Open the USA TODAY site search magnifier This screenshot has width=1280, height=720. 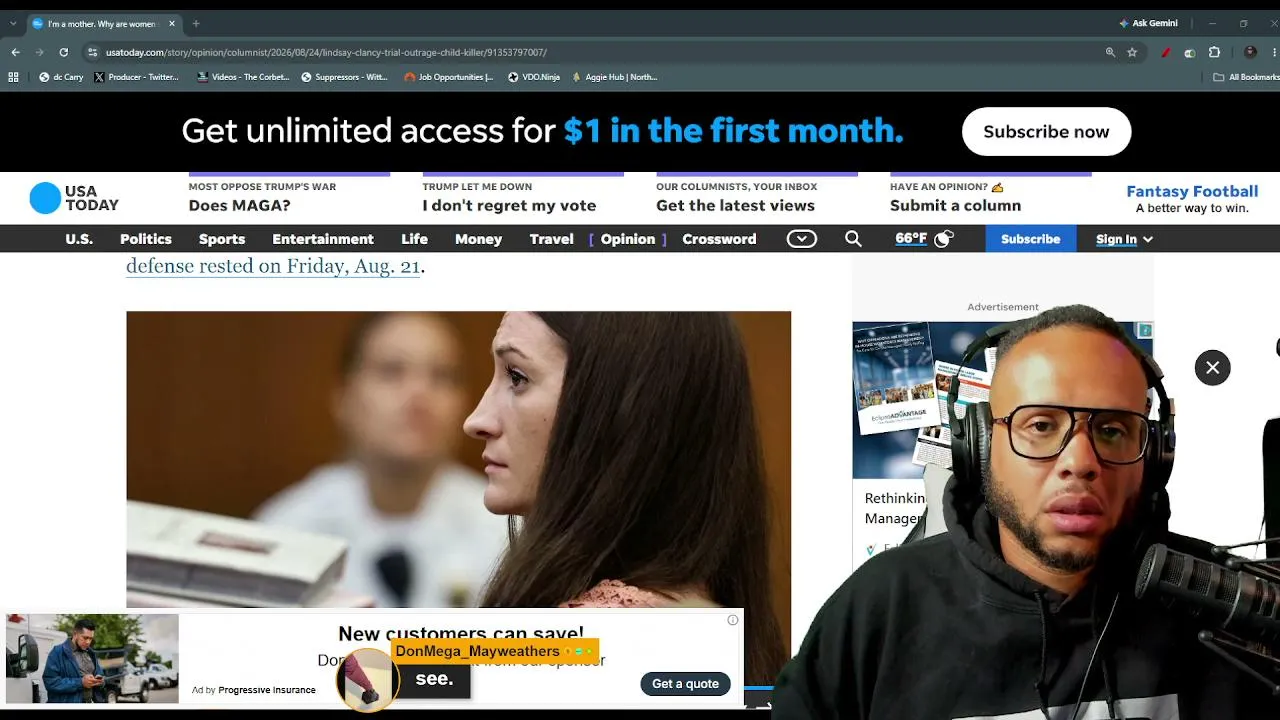[853, 239]
